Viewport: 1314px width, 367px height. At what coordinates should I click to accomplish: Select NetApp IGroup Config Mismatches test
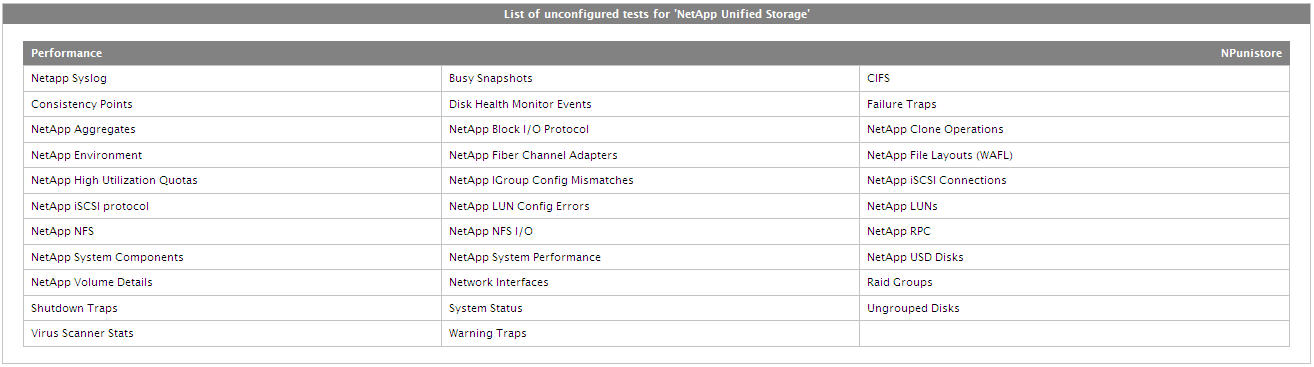pyautogui.click(x=541, y=180)
